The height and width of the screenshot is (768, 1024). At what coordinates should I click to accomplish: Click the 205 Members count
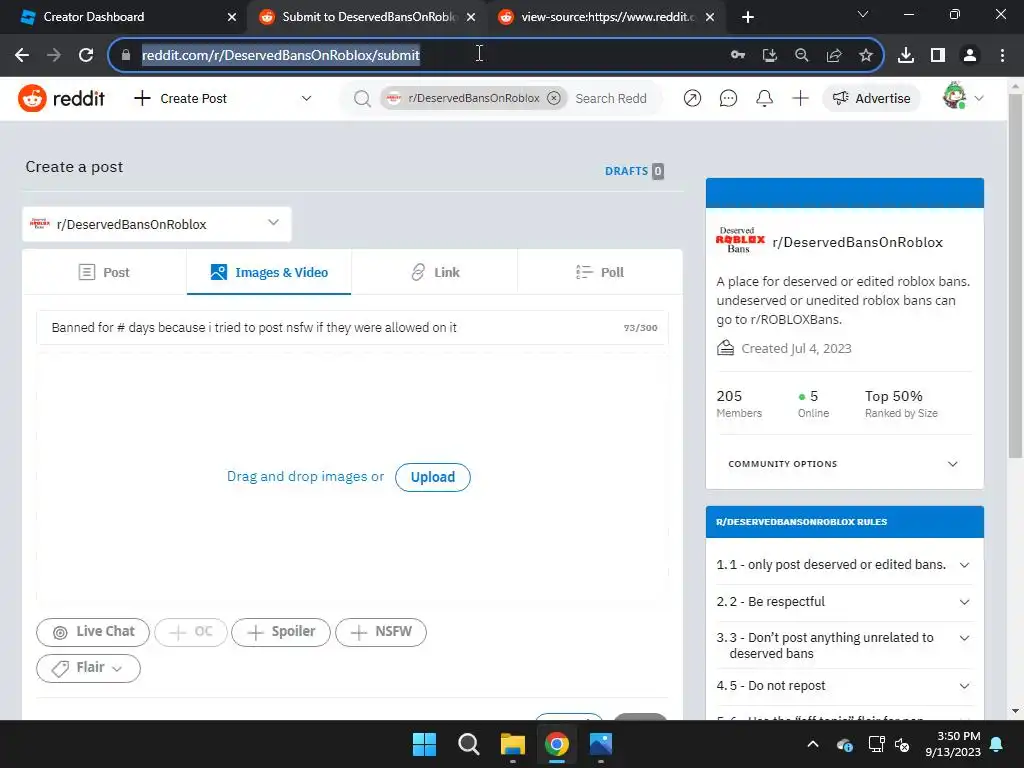[739, 404]
